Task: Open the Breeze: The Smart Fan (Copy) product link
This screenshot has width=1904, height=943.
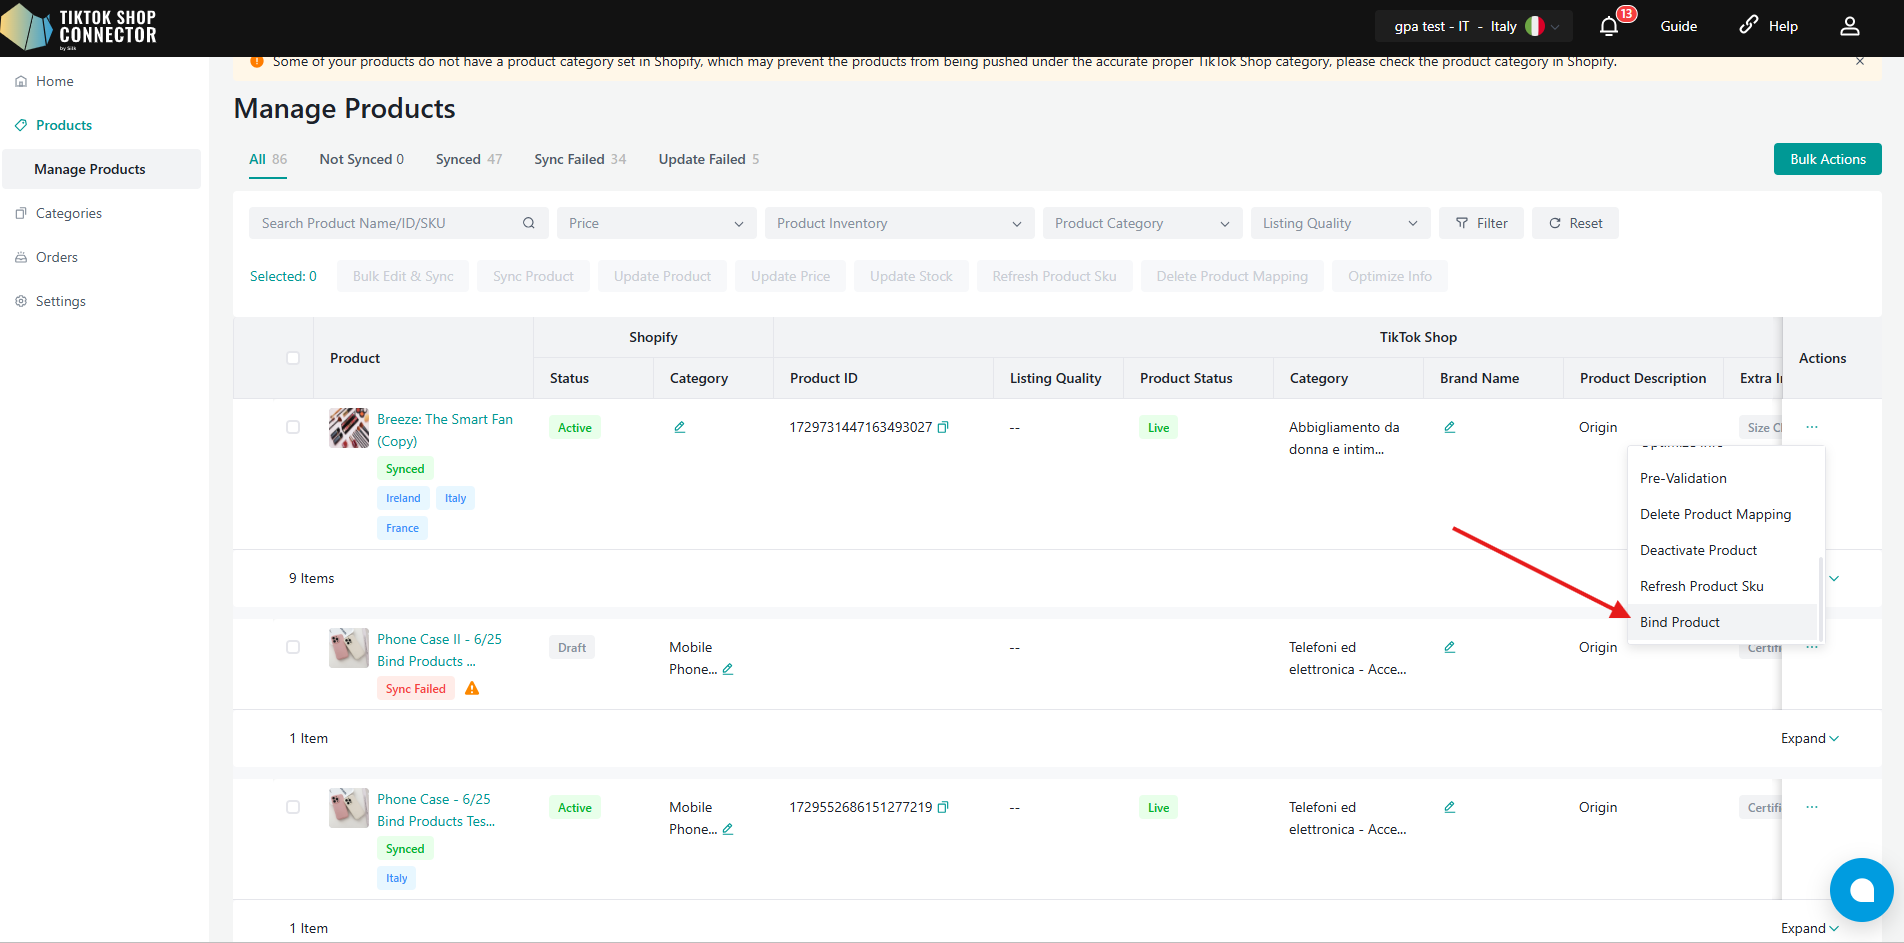Action: (445, 430)
